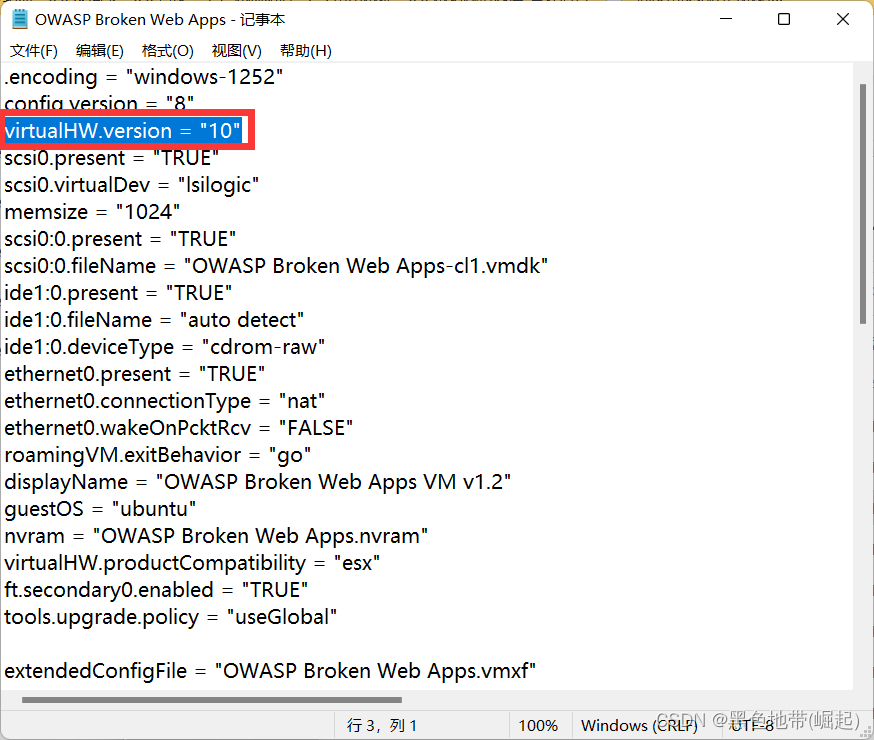
Task: Click the scsi0:0.fileName vmdk line
Action: (x=276, y=266)
